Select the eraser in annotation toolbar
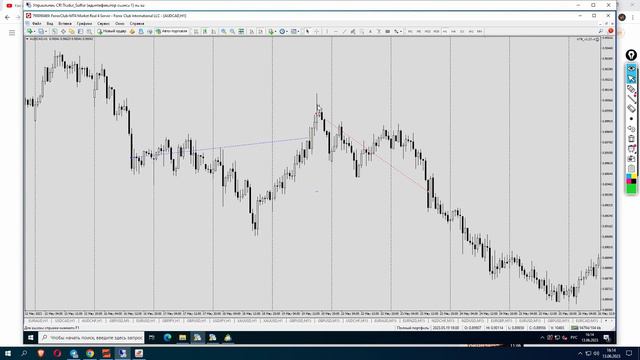The width and height of the screenshot is (640, 360). [x=631, y=109]
